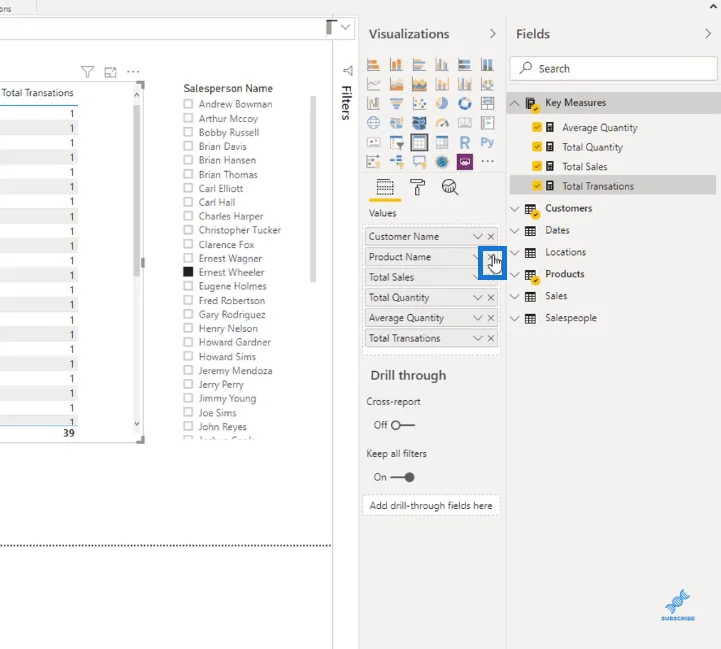Uncheck the Total Sales field checkbox
The height and width of the screenshot is (649, 721).
(x=537, y=166)
